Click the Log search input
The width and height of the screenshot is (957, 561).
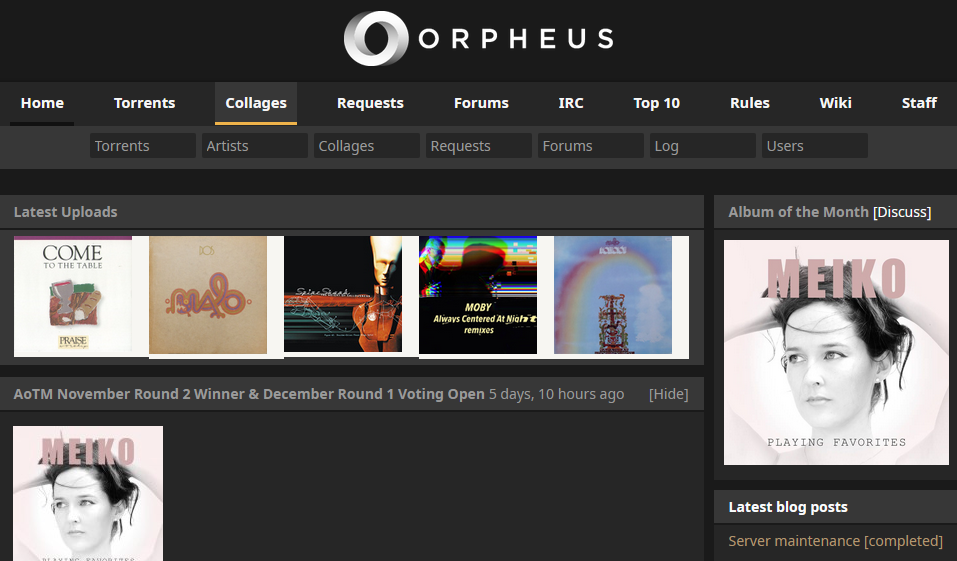pyautogui.click(x=702, y=146)
